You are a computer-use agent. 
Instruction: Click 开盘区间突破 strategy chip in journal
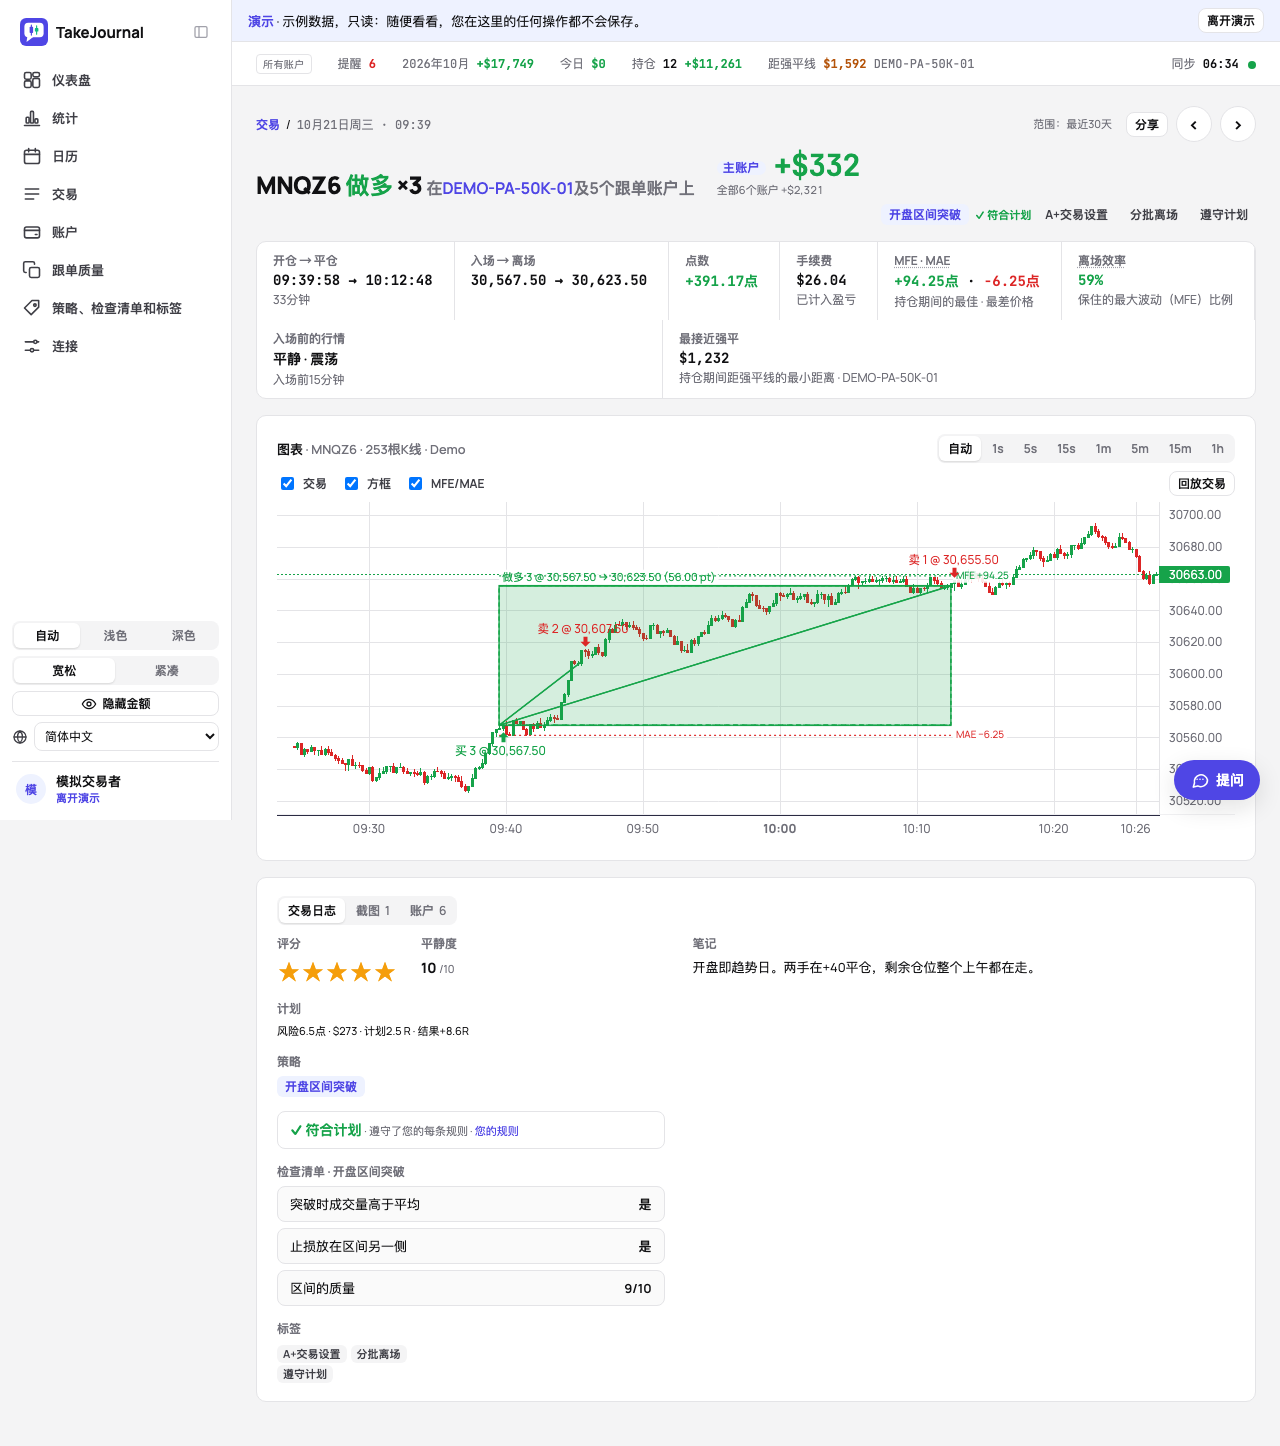pos(321,1087)
